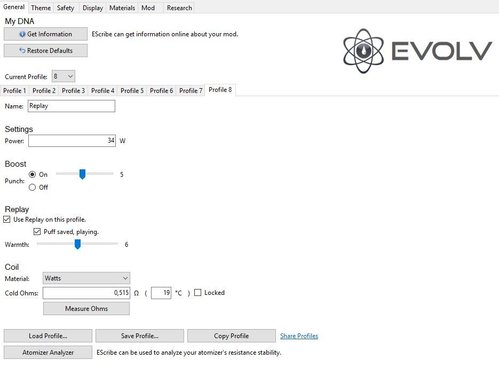499x367 pixels.
Task: Click the Punch slider handle
Action: [x=82, y=174]
